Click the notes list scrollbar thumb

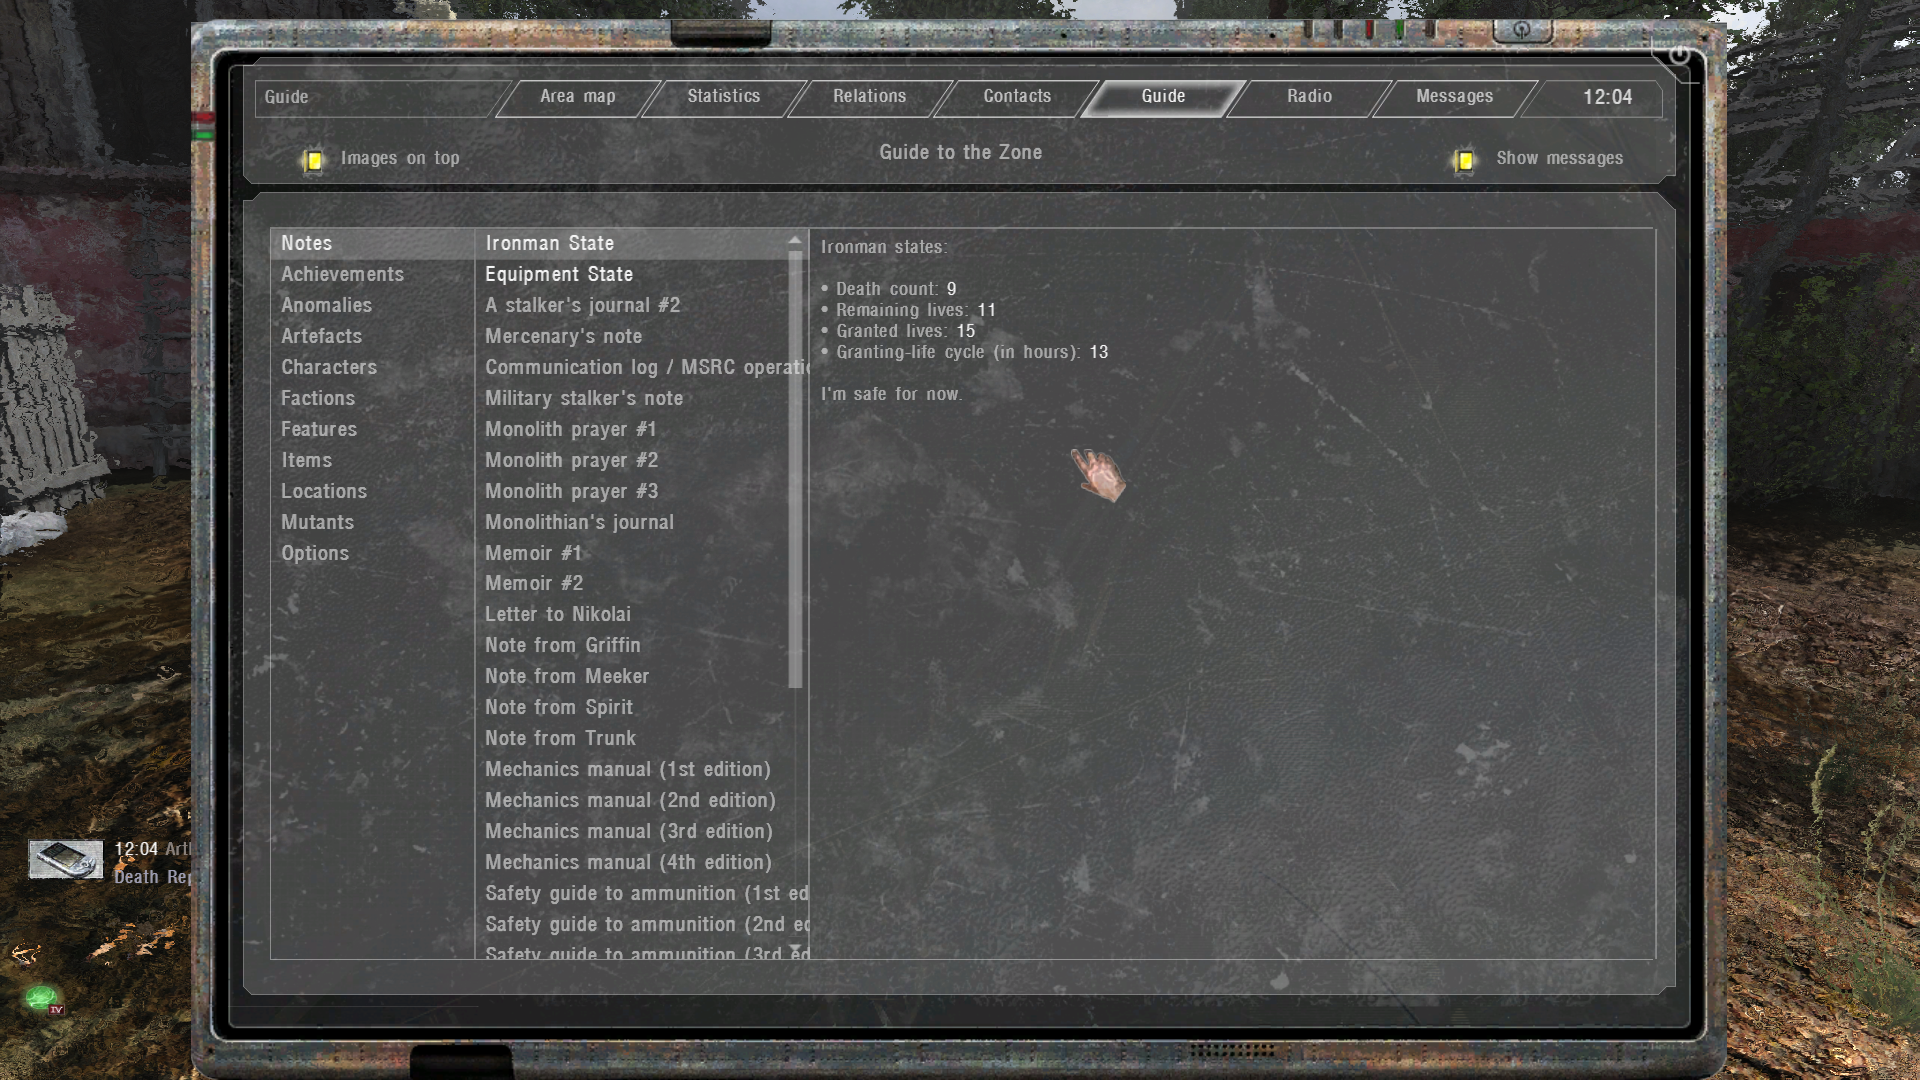point(796,470)
